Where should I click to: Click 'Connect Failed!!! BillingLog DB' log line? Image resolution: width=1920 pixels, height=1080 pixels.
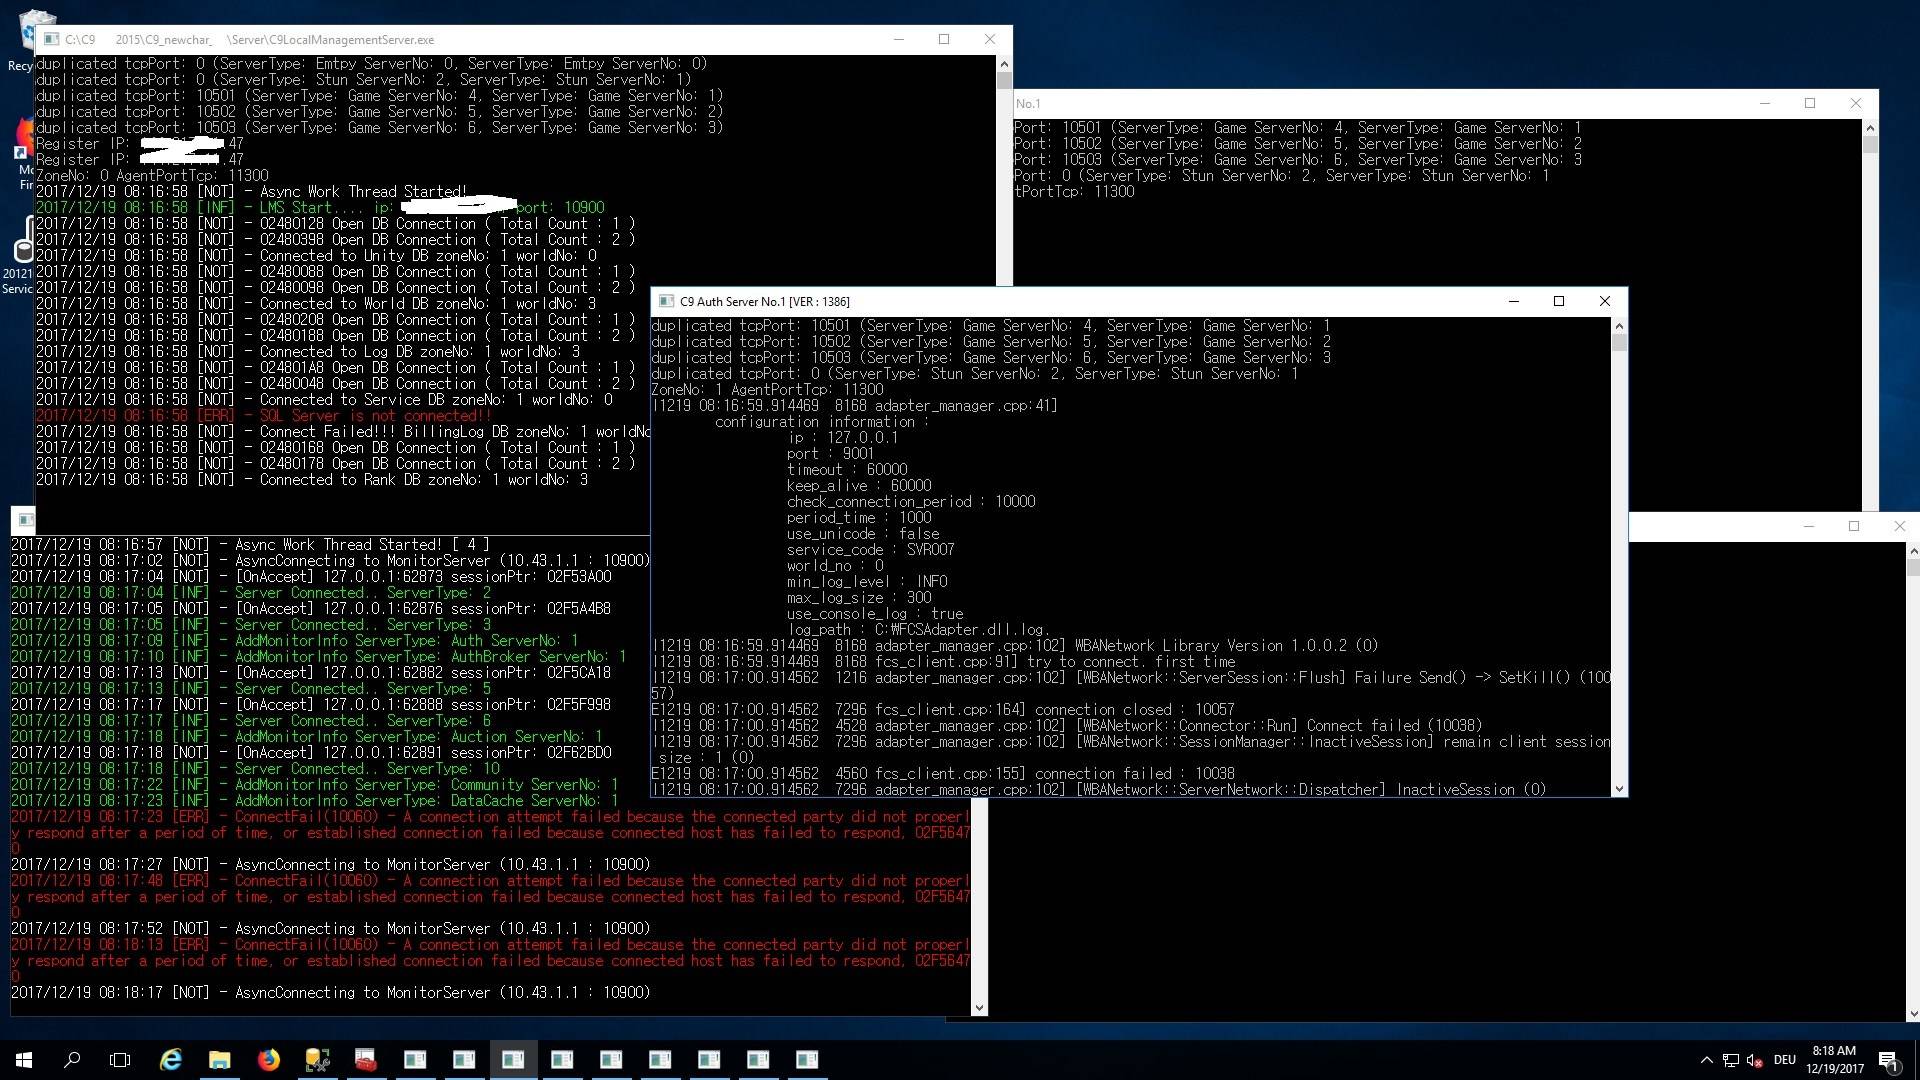tap(343, 432)
